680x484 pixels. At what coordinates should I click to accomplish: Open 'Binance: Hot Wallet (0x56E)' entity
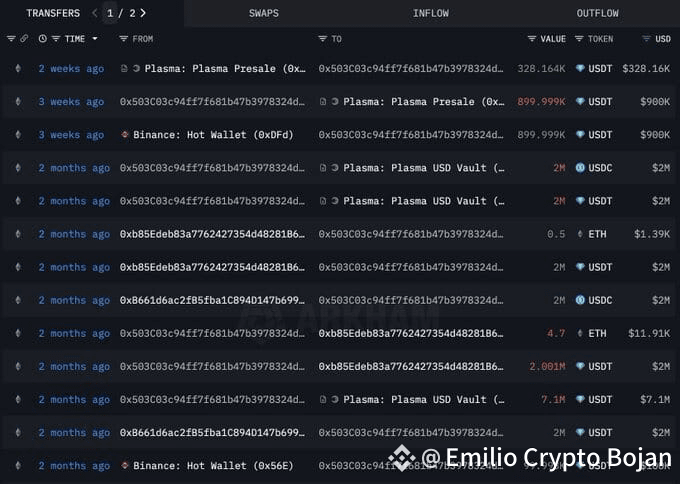[x=213, y=466]
